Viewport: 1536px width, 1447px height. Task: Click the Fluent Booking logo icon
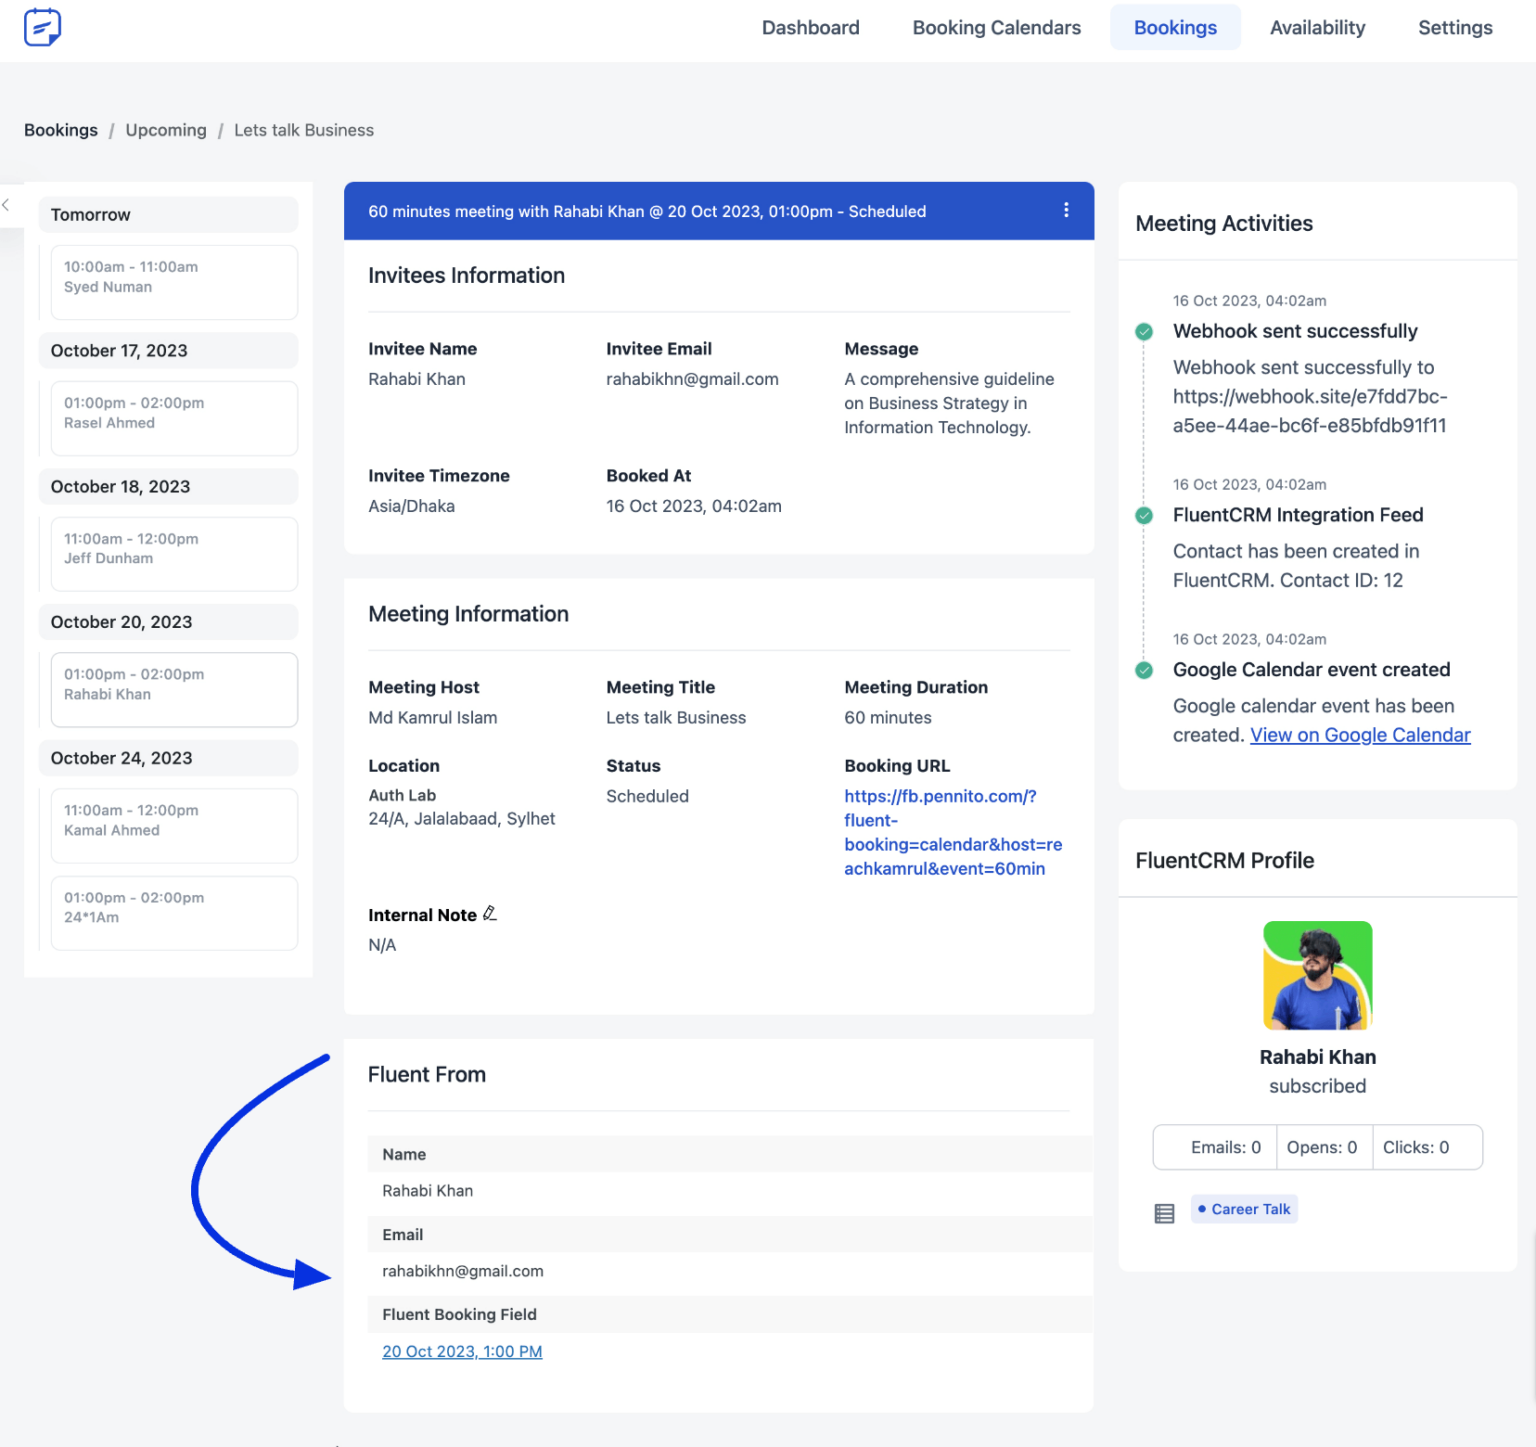click(42, 27)
